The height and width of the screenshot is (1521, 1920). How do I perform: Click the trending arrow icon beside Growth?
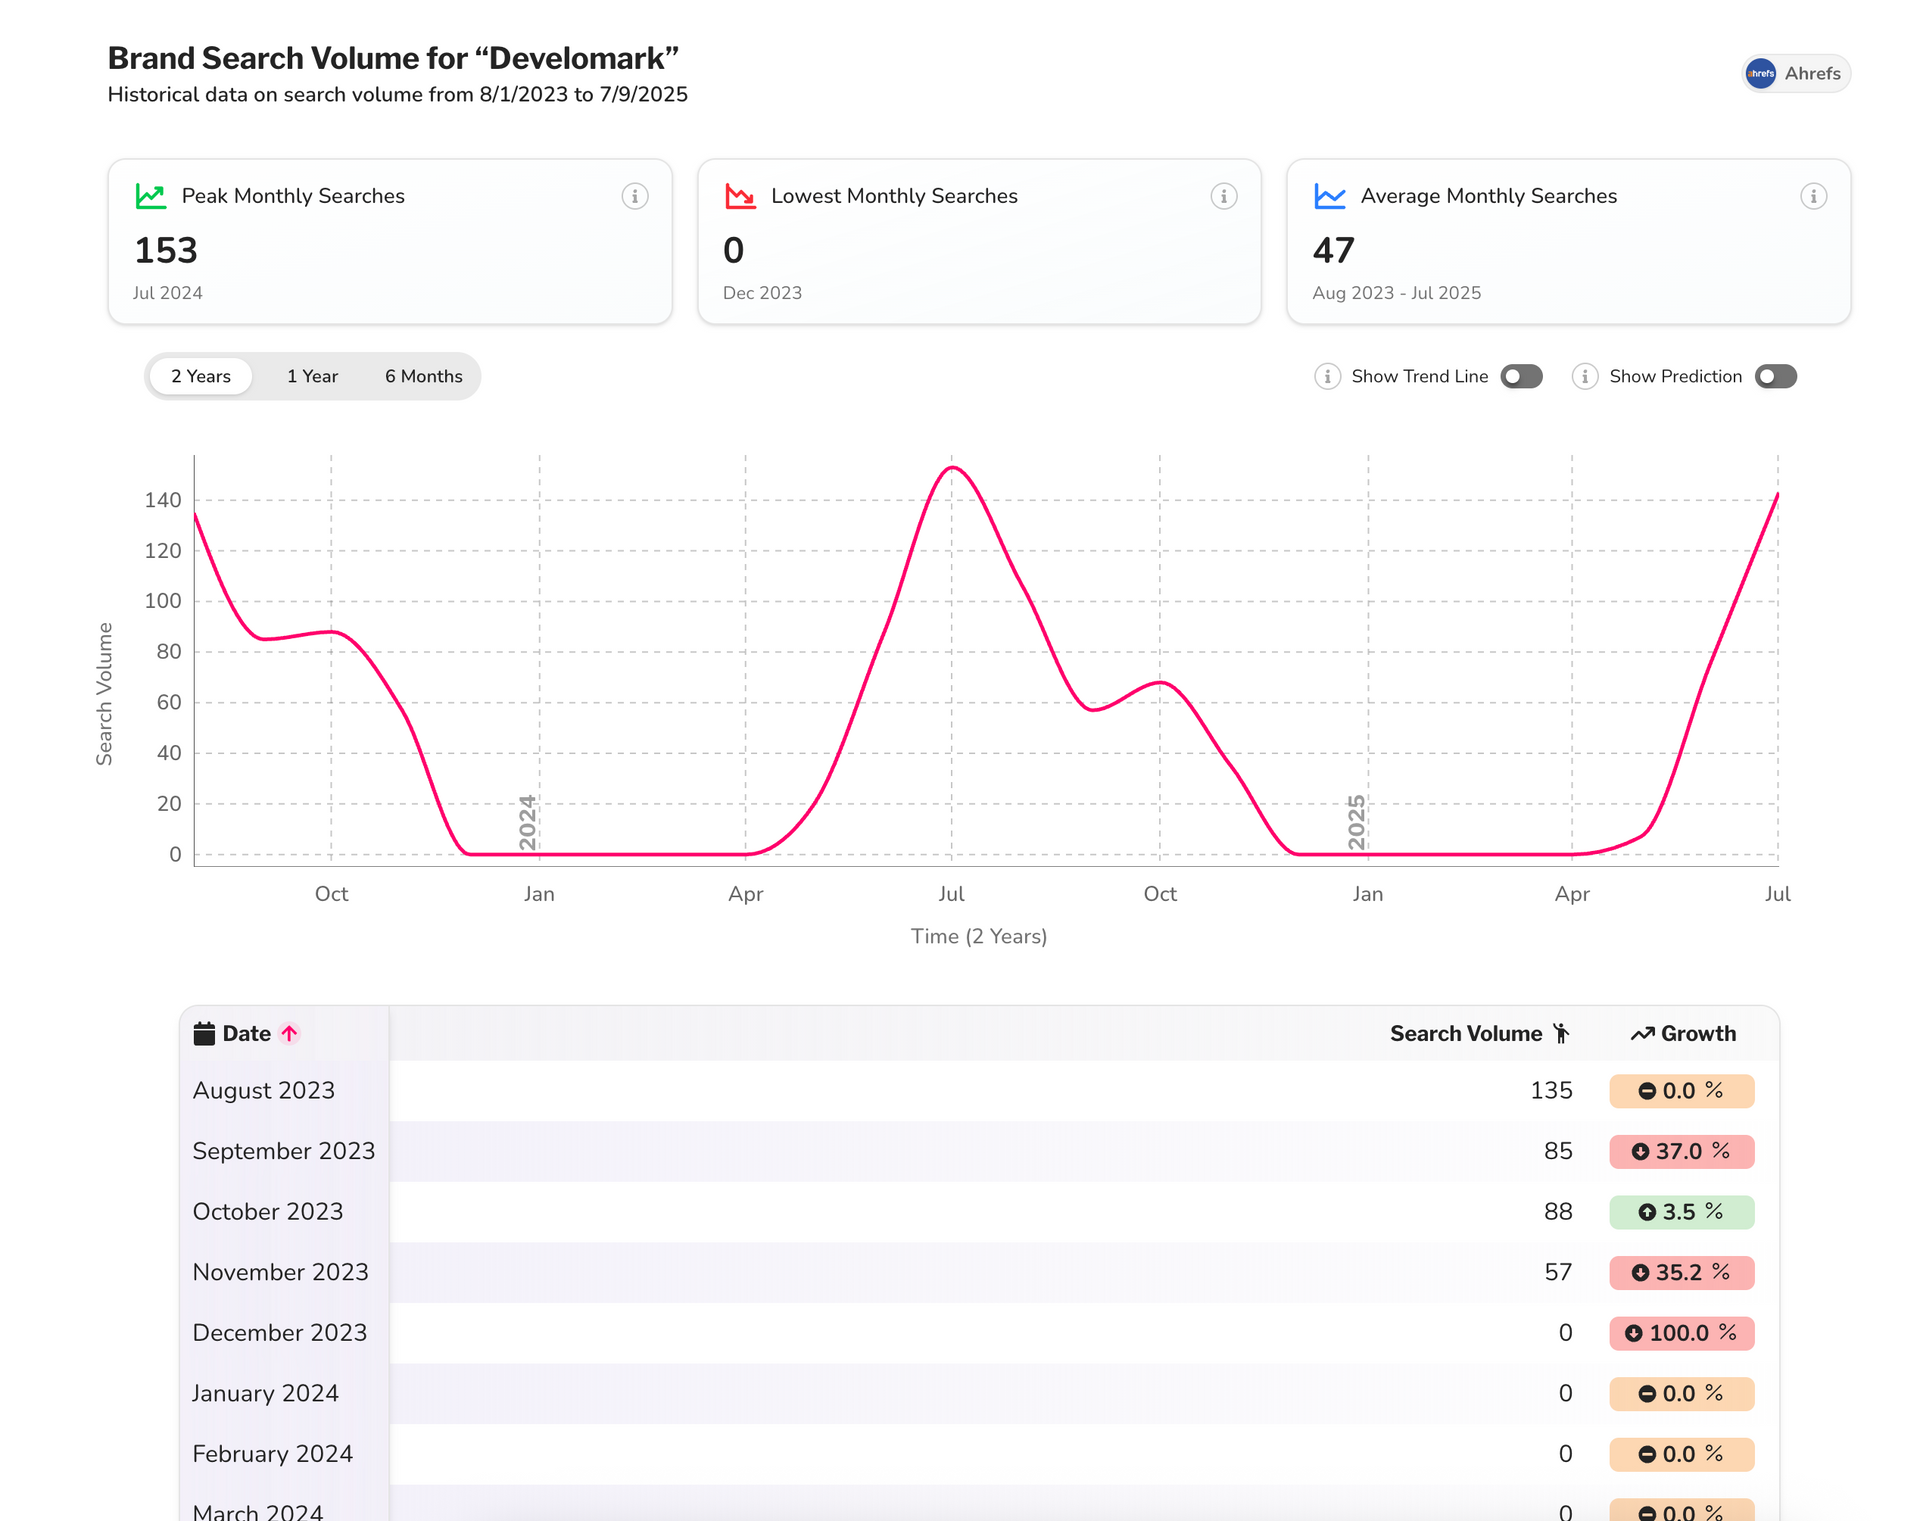(x=1642, y=1034)
